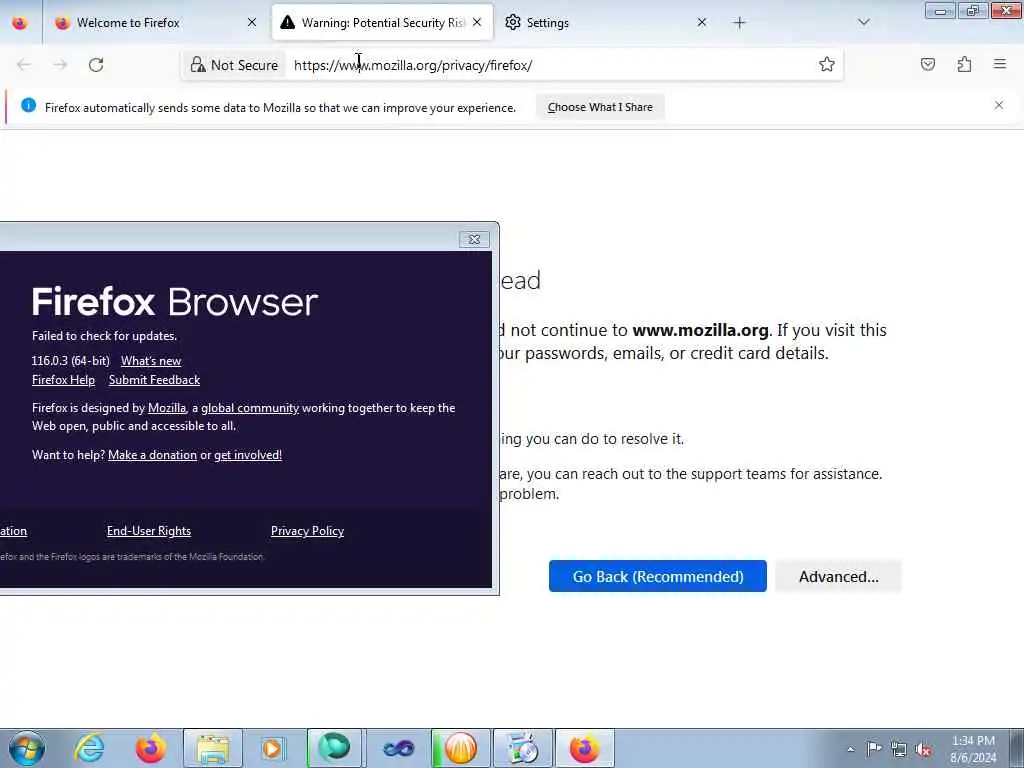1024x768 pixels.
Task: Open a new tab with the plus button
Action: tap(739, 23)
